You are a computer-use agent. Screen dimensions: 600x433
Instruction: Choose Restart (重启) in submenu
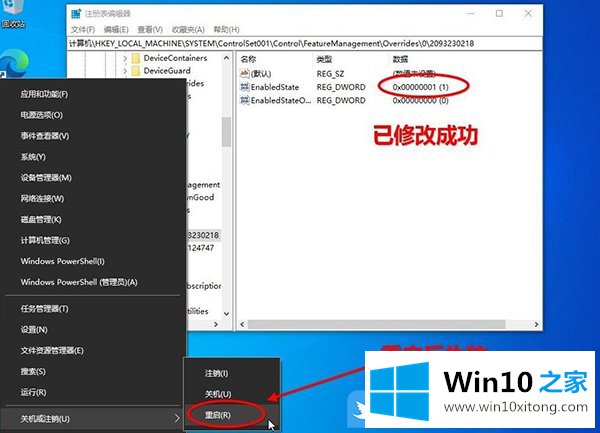coord(232,415)
